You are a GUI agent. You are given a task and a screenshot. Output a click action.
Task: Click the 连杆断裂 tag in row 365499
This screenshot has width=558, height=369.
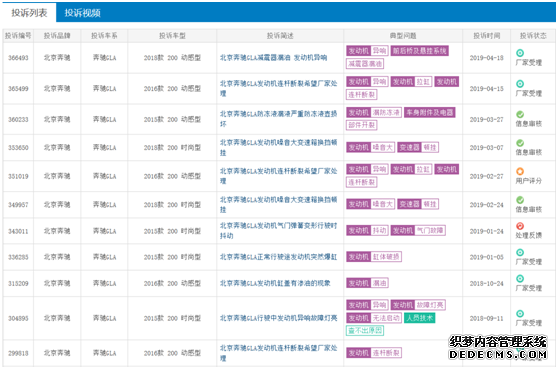click(362, 95)
